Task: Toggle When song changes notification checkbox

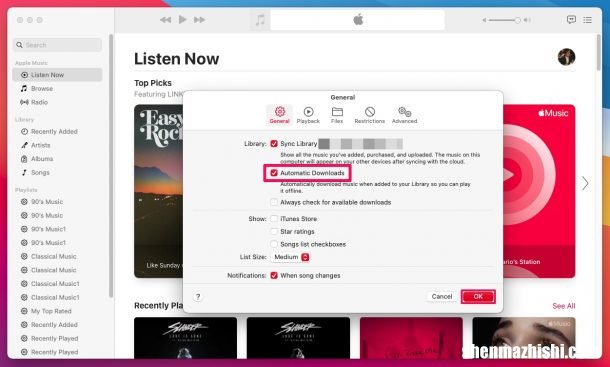Action: [x=274, y=276]
